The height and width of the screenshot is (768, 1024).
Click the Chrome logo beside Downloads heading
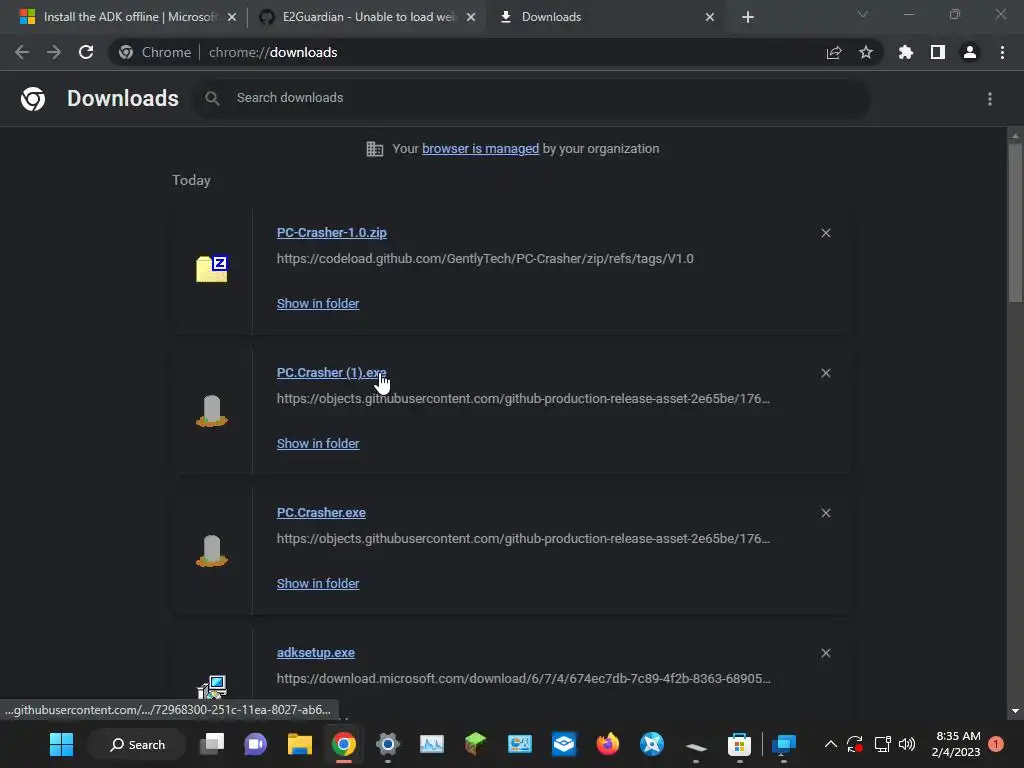point(33,99)
